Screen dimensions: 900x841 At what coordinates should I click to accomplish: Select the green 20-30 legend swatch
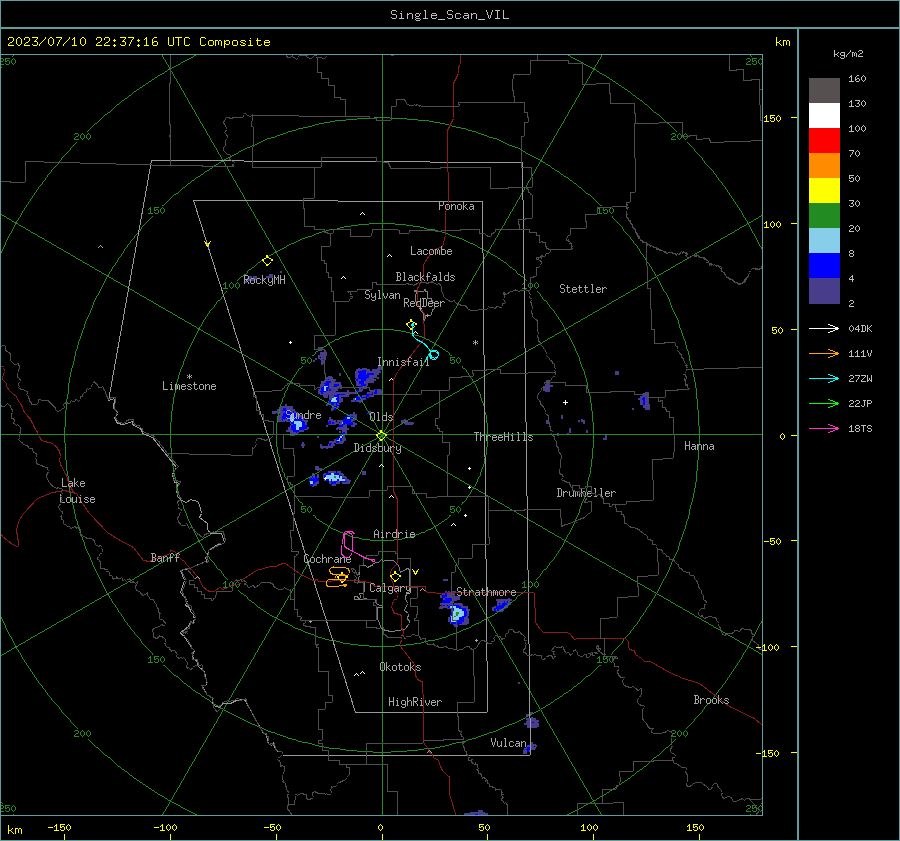click(x=824, y=216)
